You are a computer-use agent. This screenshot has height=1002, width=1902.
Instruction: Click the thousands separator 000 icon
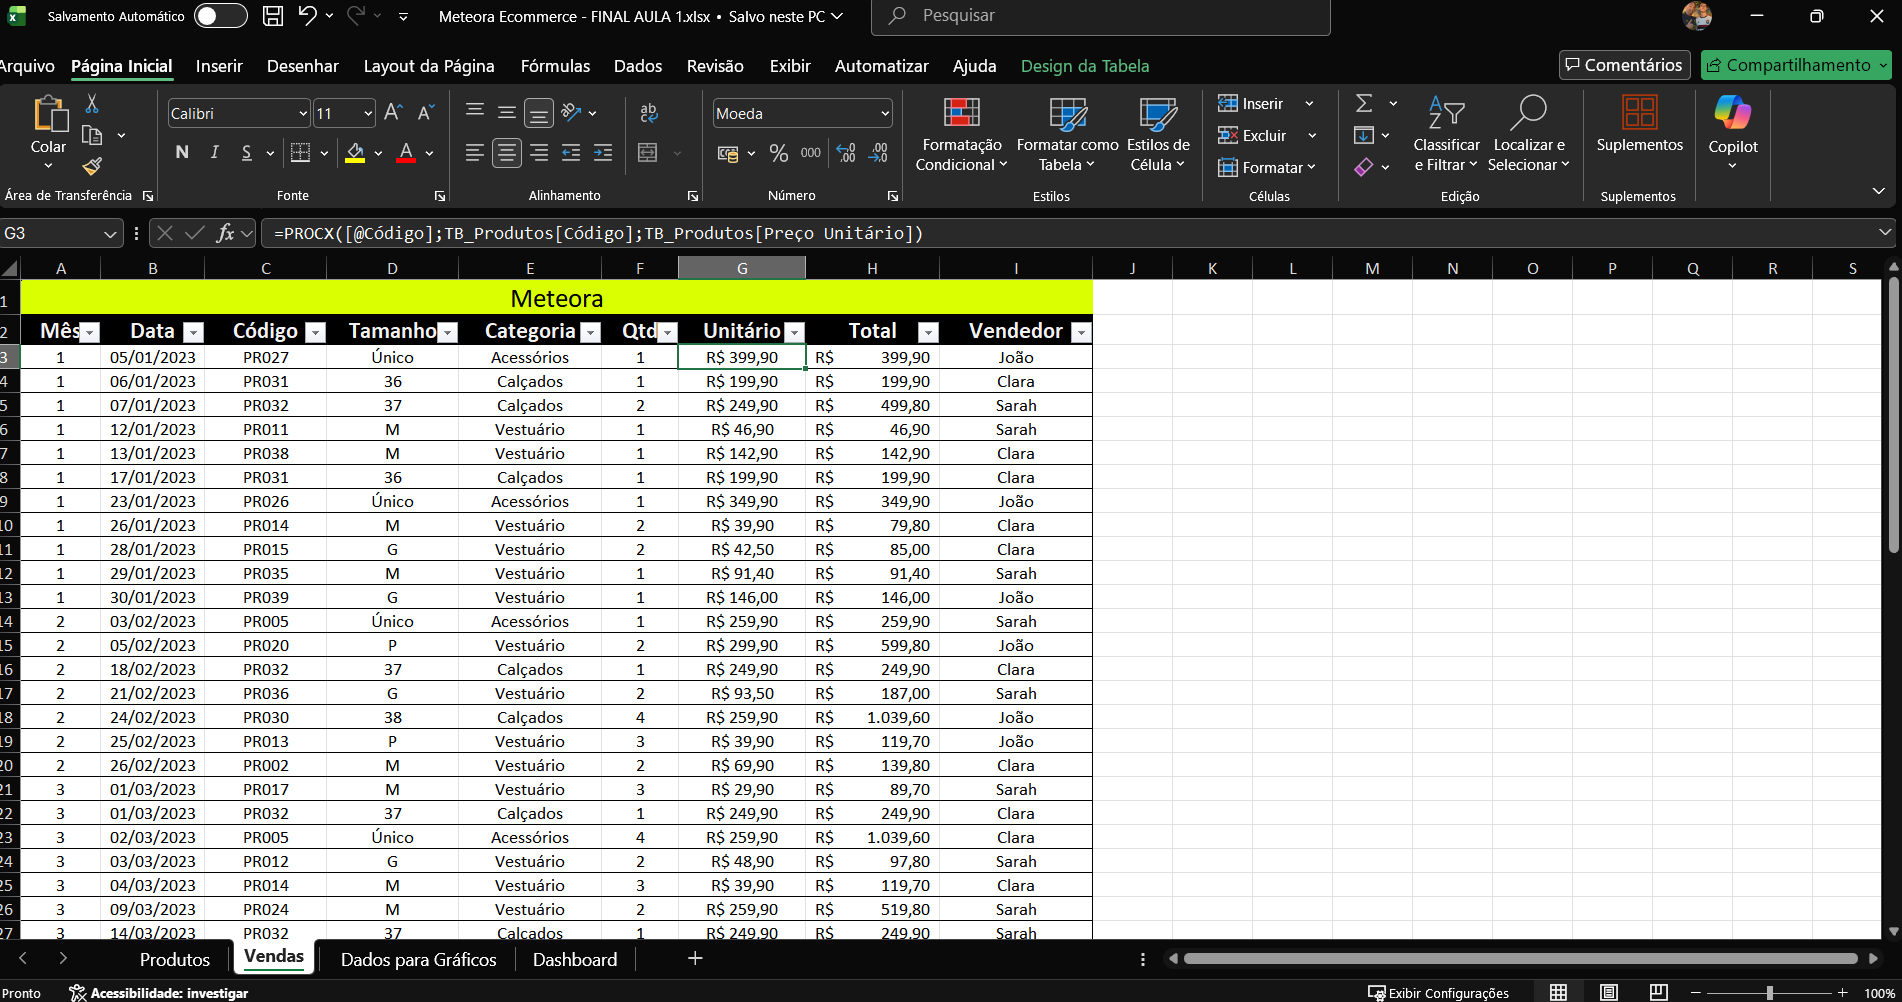[811, 153]
